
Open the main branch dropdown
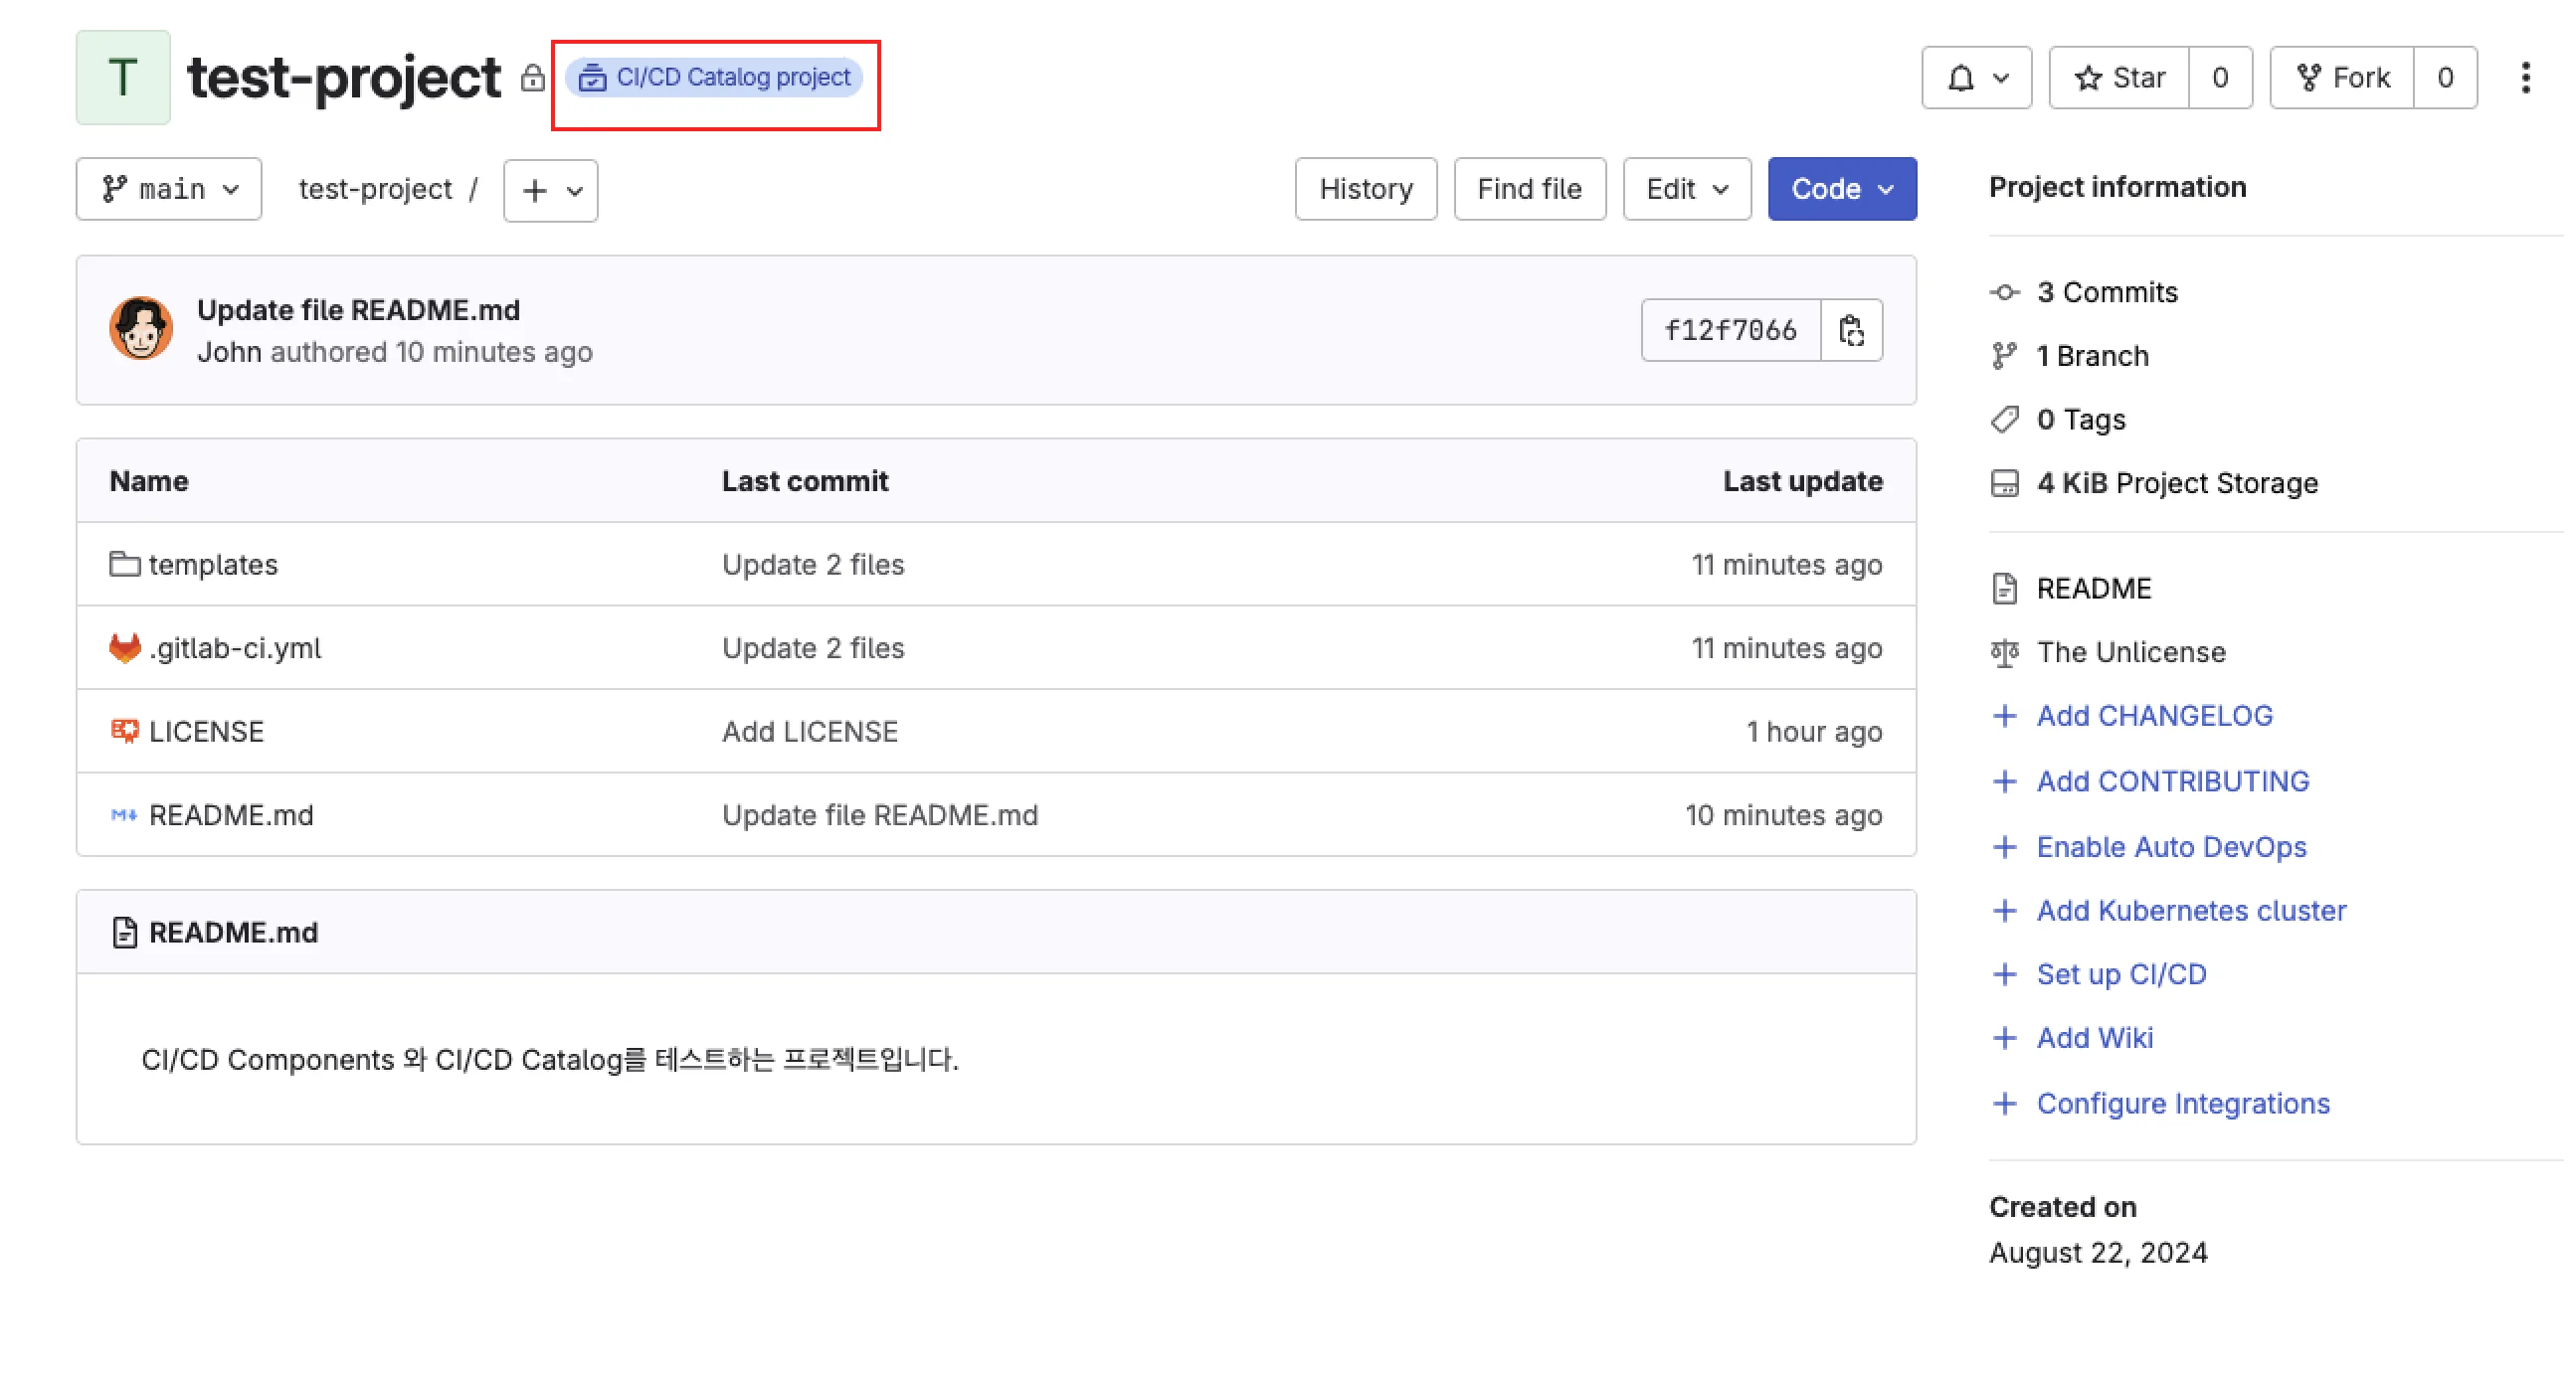click(168, 188)
